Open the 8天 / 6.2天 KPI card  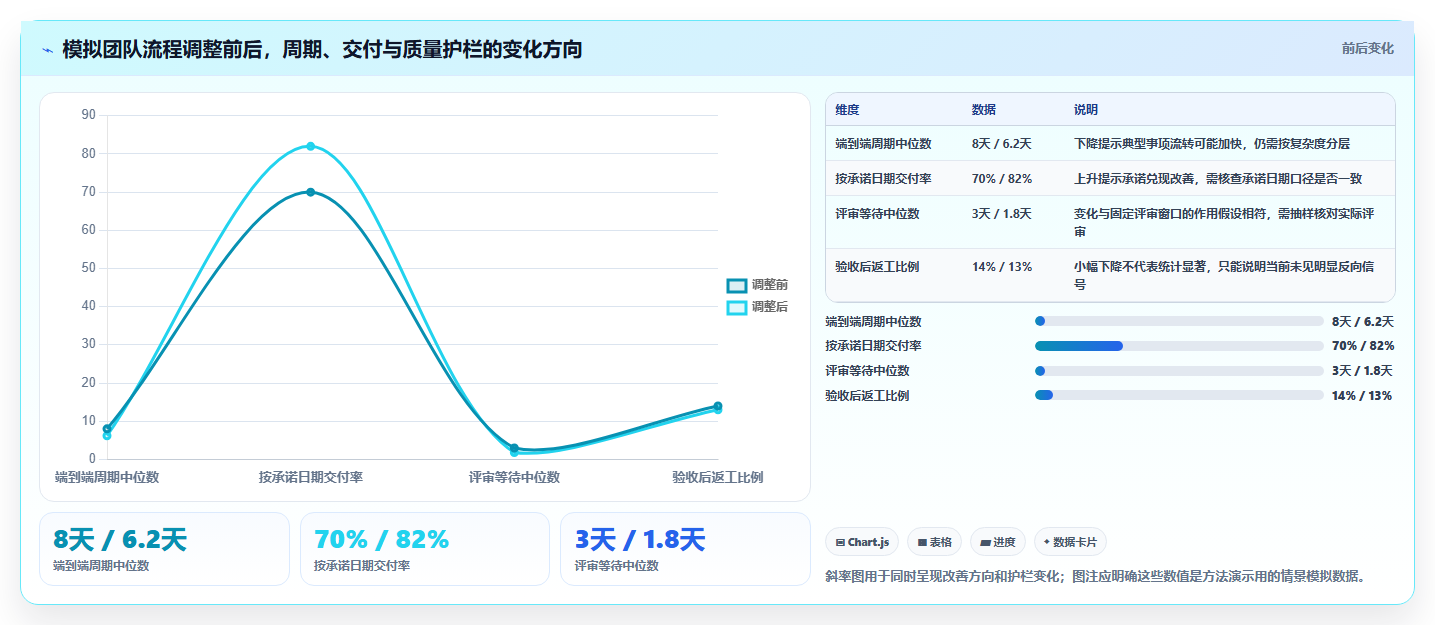click(x=164, y=549)
